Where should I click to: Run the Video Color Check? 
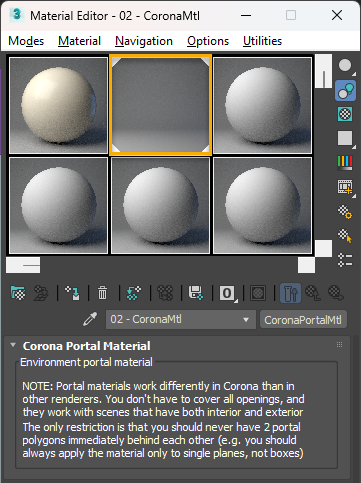click(345, 163)
